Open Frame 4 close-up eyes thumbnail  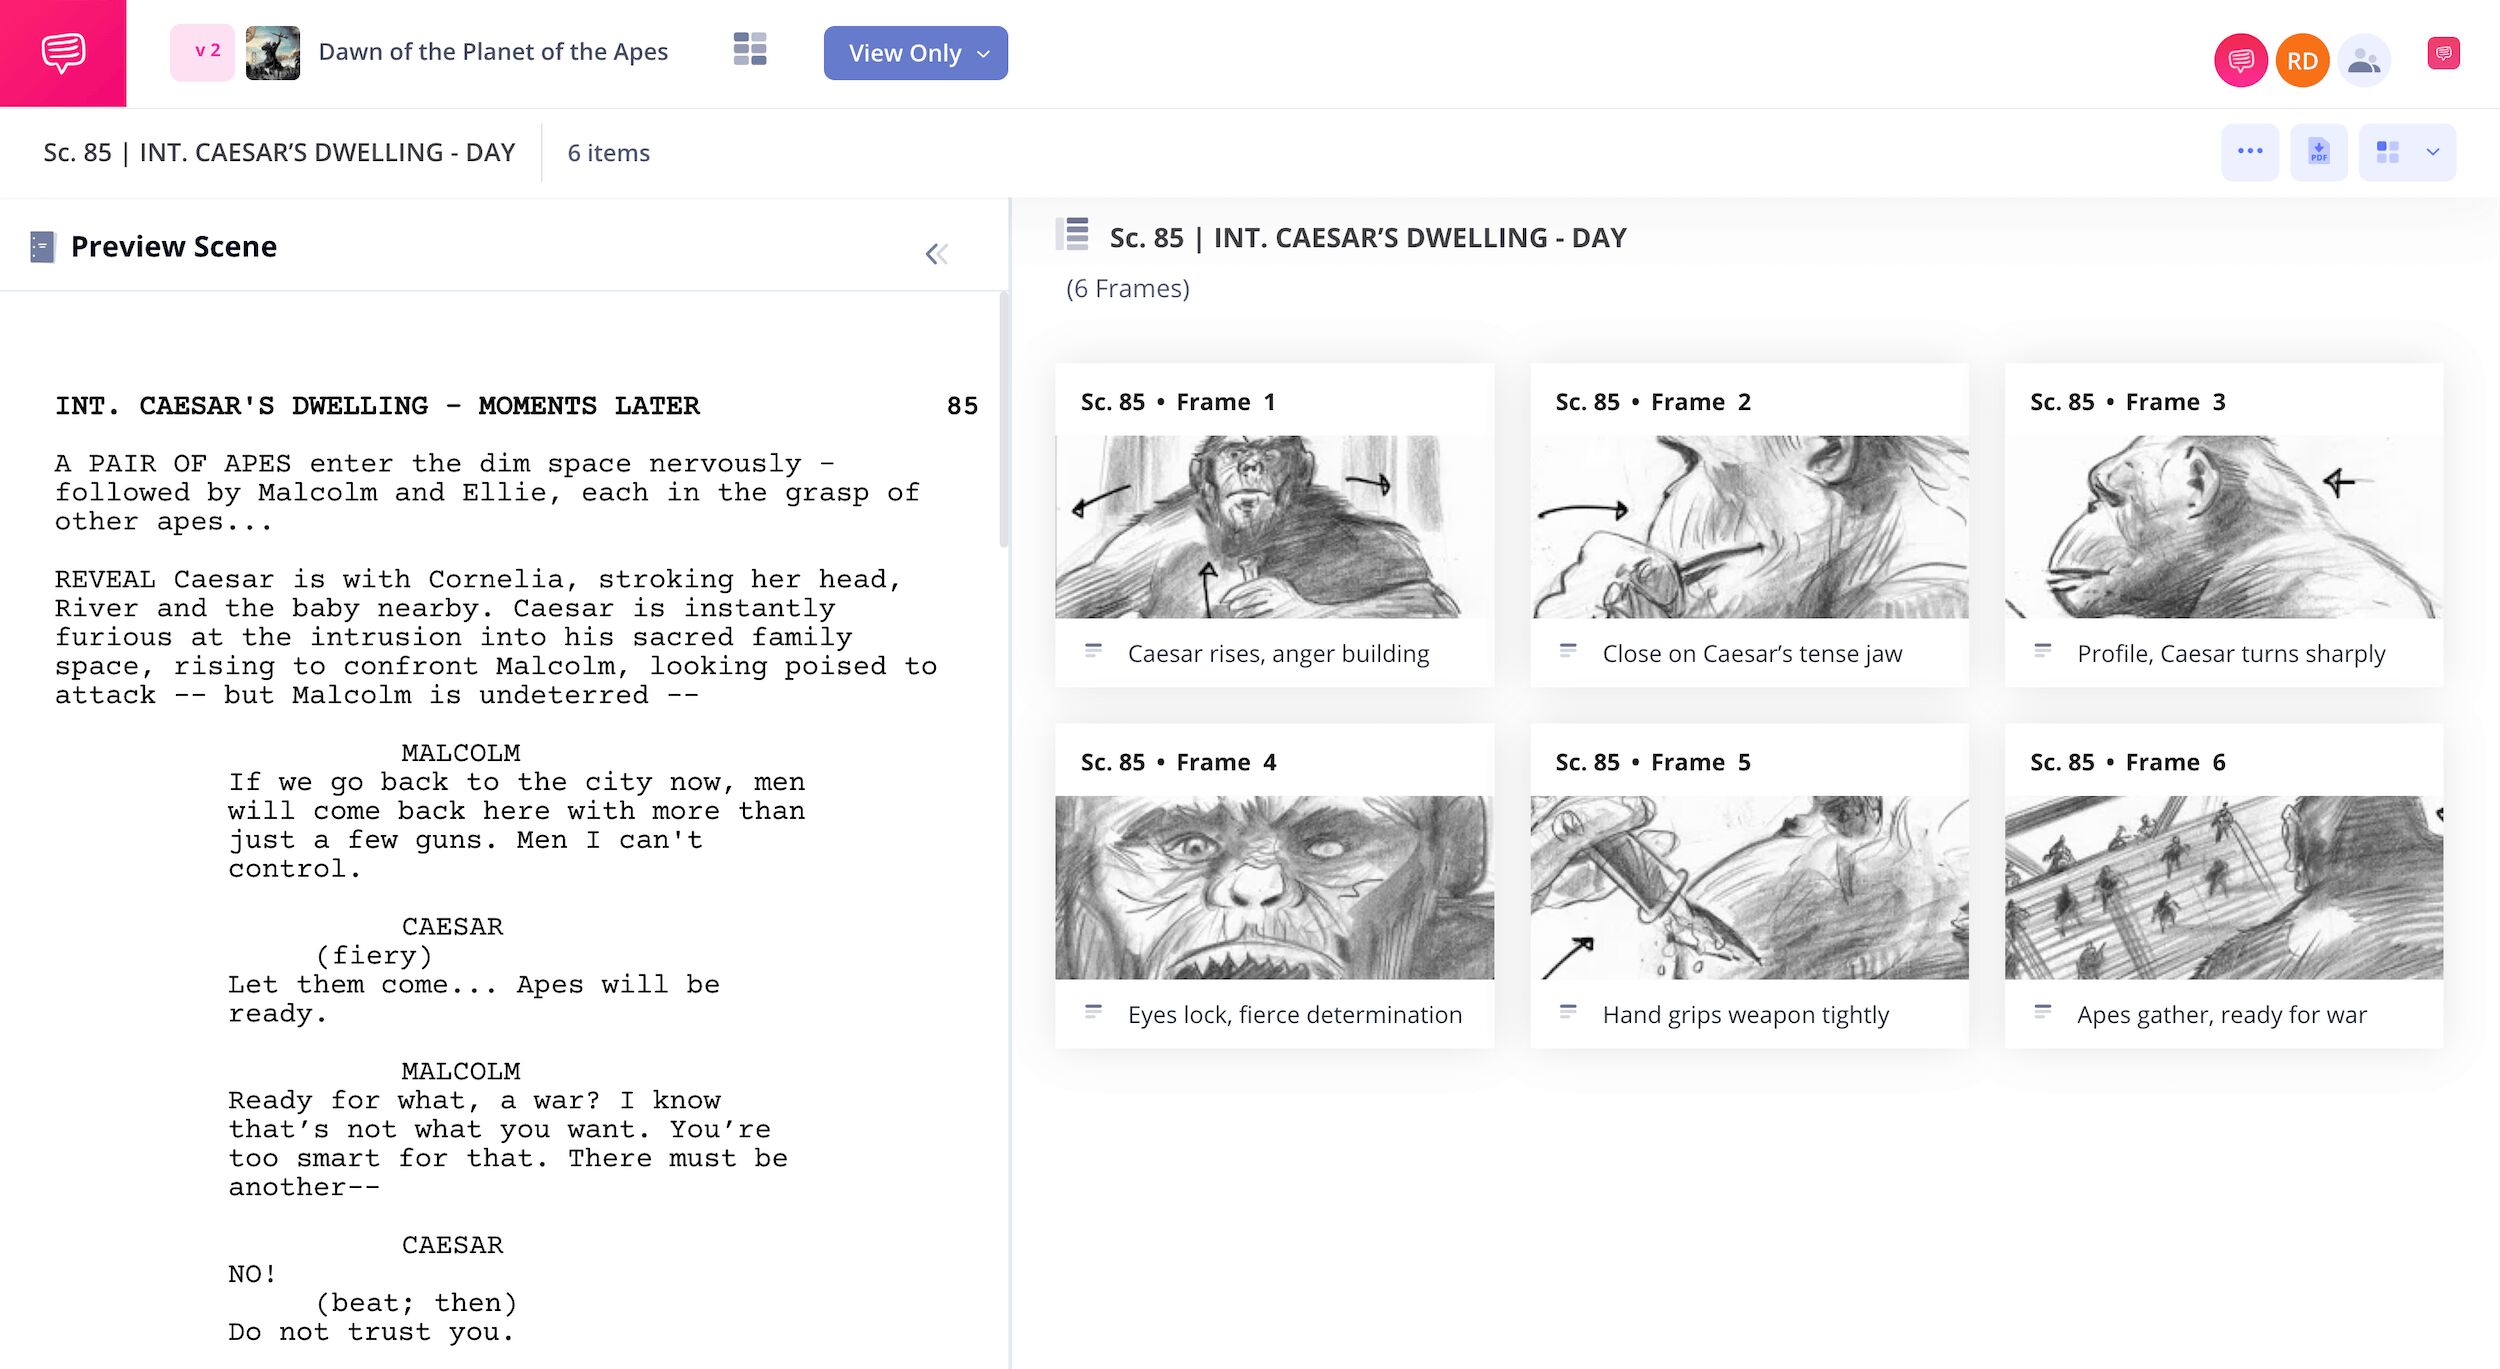tap(1274, 887)
